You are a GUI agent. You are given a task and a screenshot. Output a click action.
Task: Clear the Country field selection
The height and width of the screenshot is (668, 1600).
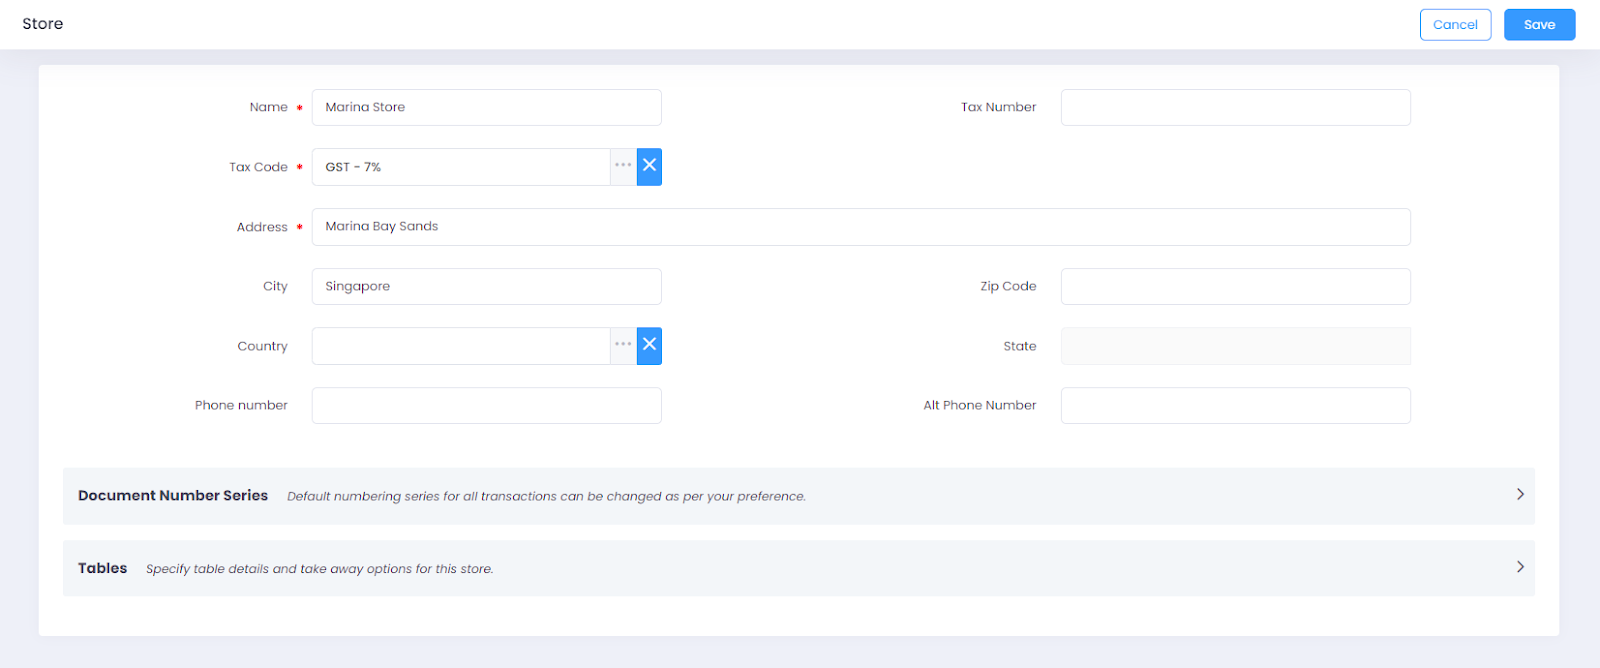coord(649,345)
